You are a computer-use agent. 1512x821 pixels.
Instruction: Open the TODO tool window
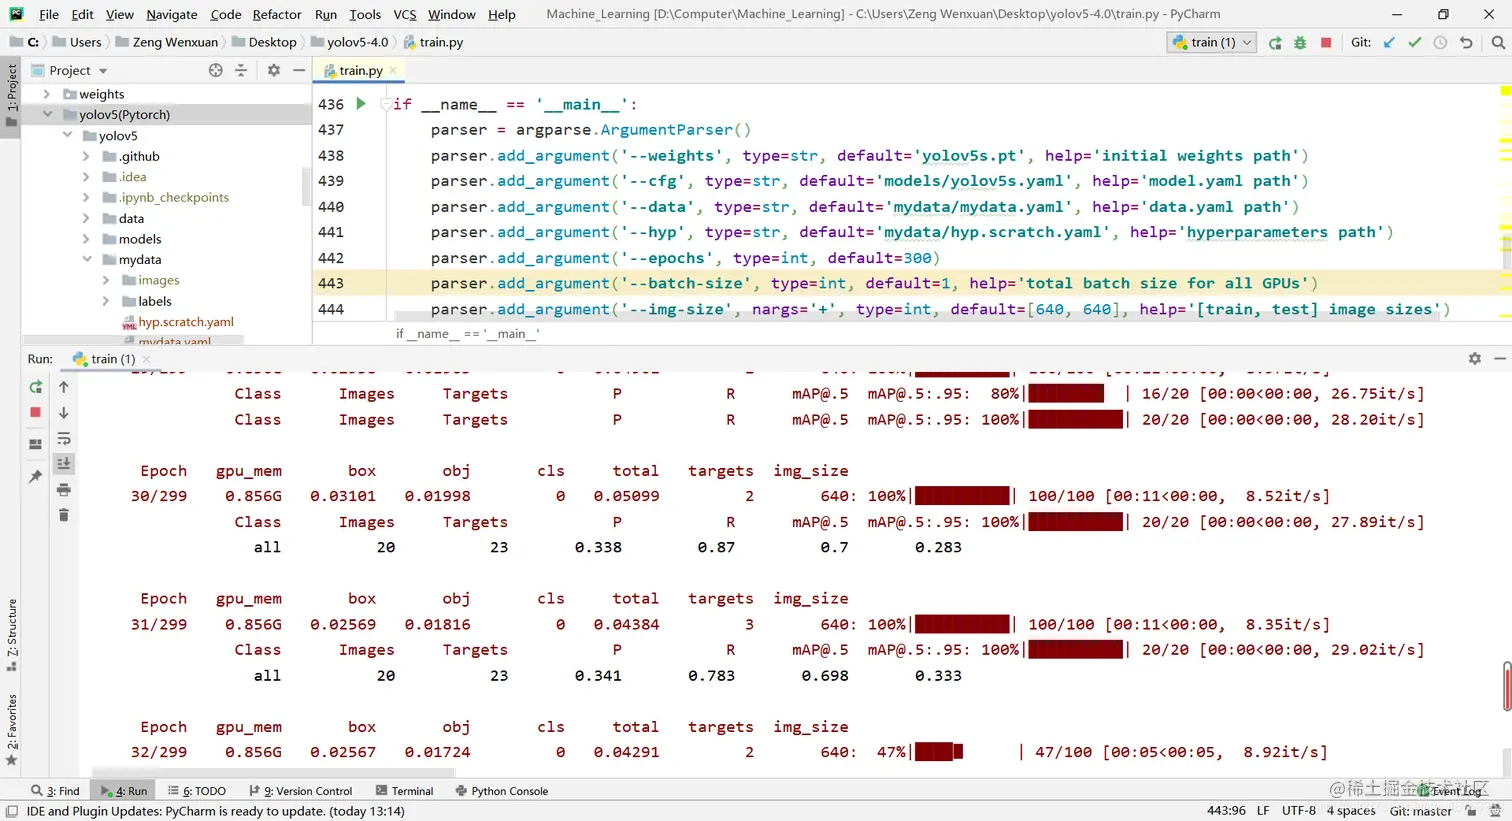click(x=196, y=791)
